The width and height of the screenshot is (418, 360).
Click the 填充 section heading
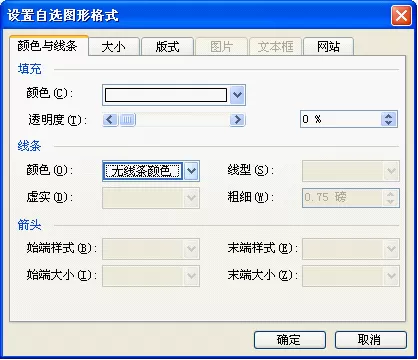point(30,69)
